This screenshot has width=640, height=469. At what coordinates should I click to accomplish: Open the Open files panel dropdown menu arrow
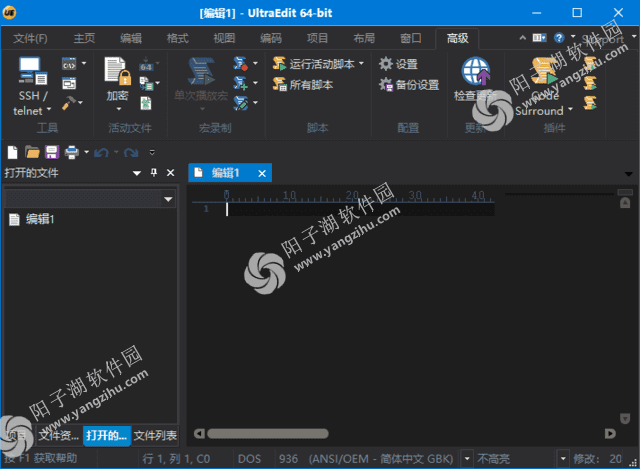(137, 173)
